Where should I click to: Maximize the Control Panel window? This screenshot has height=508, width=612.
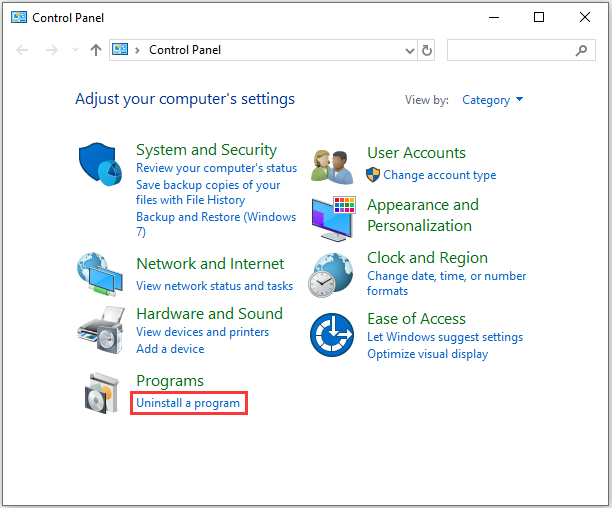[539, 18]
